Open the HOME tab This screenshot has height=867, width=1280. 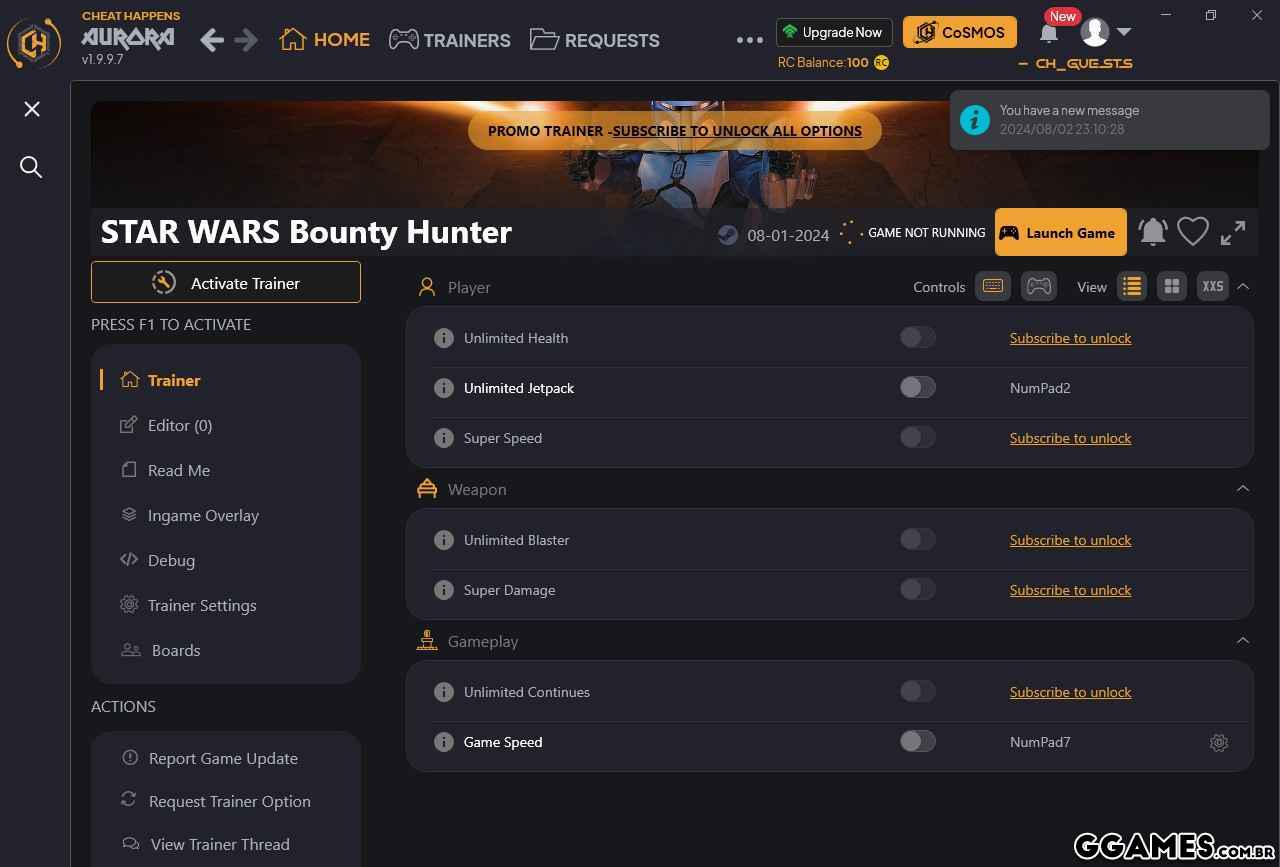tap(325, 40)
